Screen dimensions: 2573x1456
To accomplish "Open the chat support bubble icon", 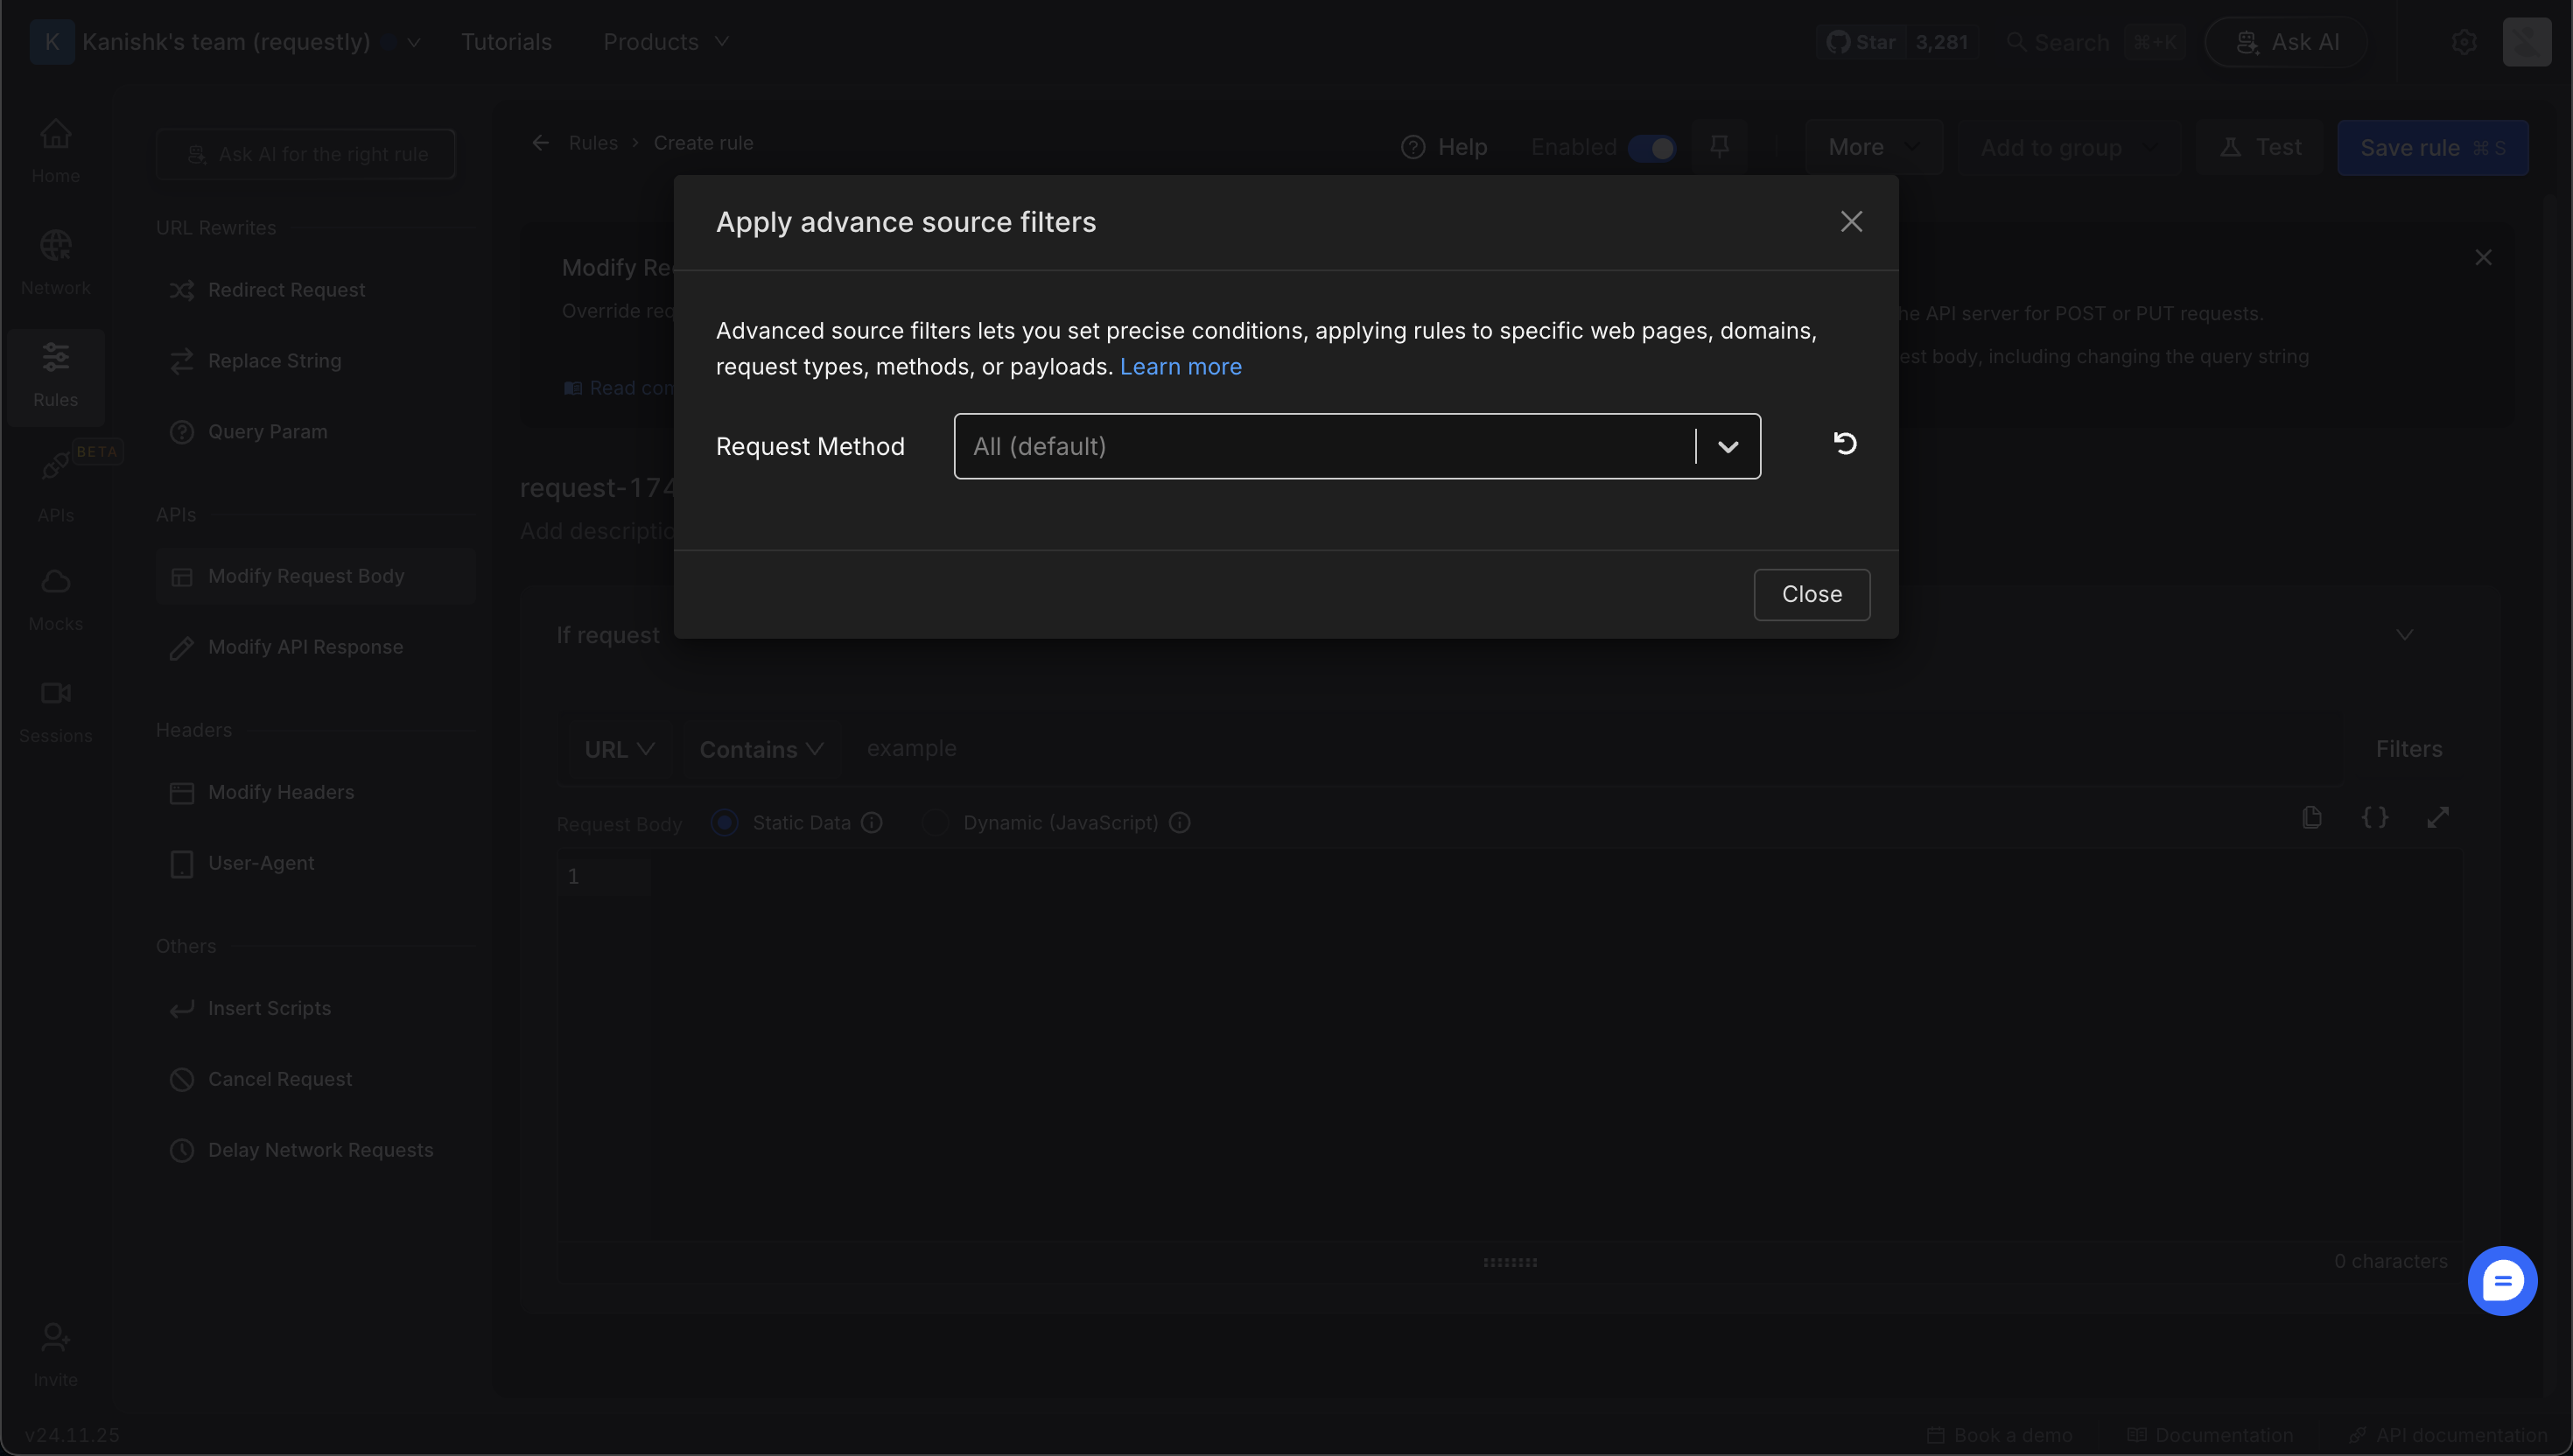I will (2502, 1280).
